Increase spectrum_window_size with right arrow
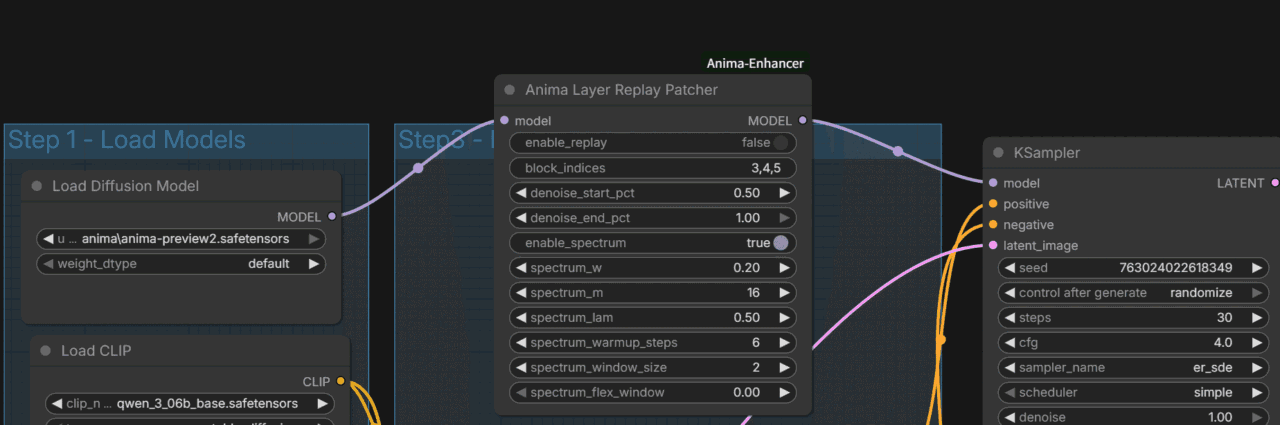 [x=785, y=368]
